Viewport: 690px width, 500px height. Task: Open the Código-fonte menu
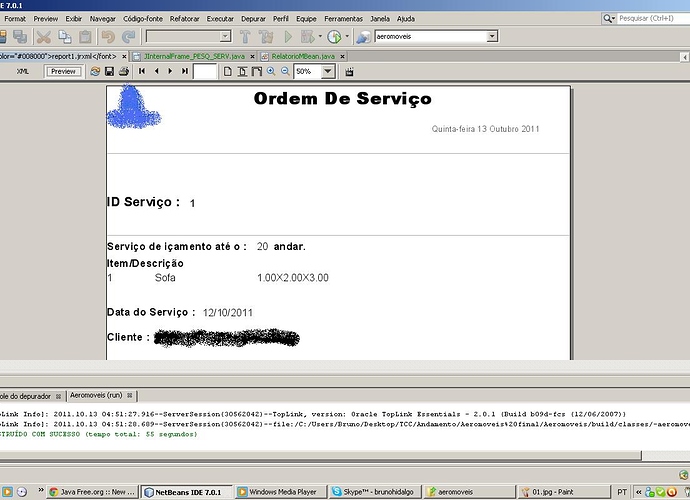click(x=143, y=19)
